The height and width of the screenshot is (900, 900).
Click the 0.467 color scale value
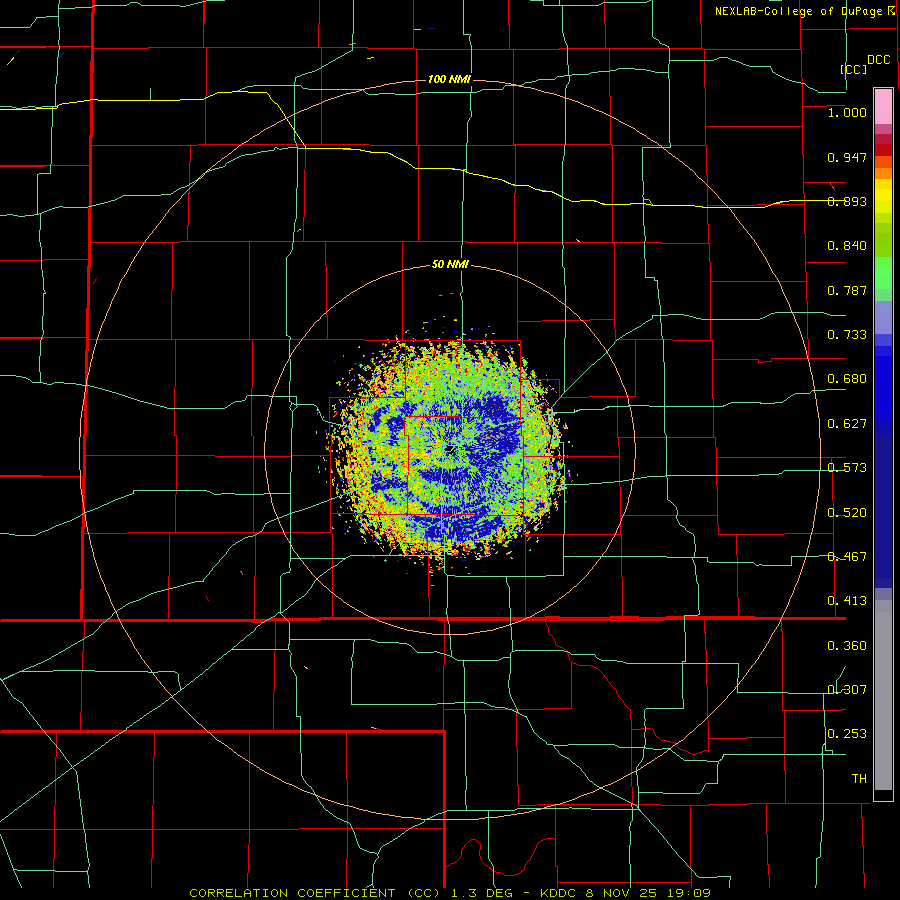(x=847, y=557)
